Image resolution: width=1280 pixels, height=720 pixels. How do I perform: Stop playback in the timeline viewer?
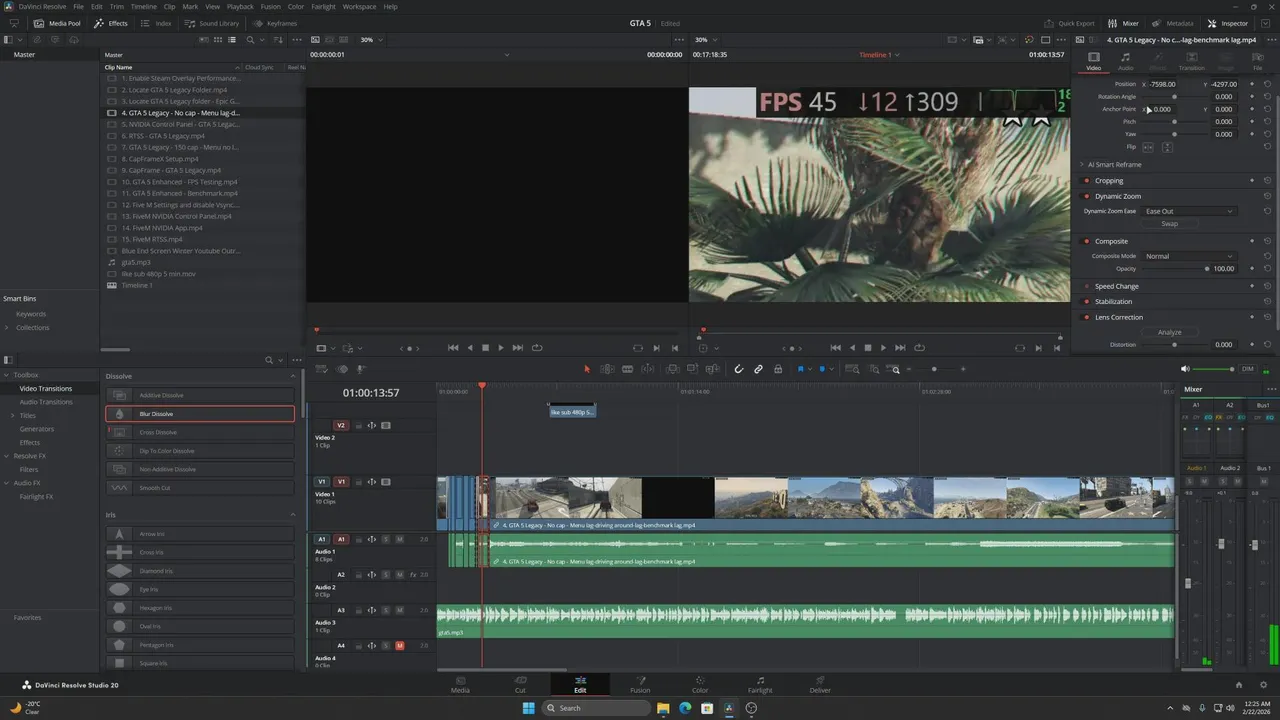point(867,348)
